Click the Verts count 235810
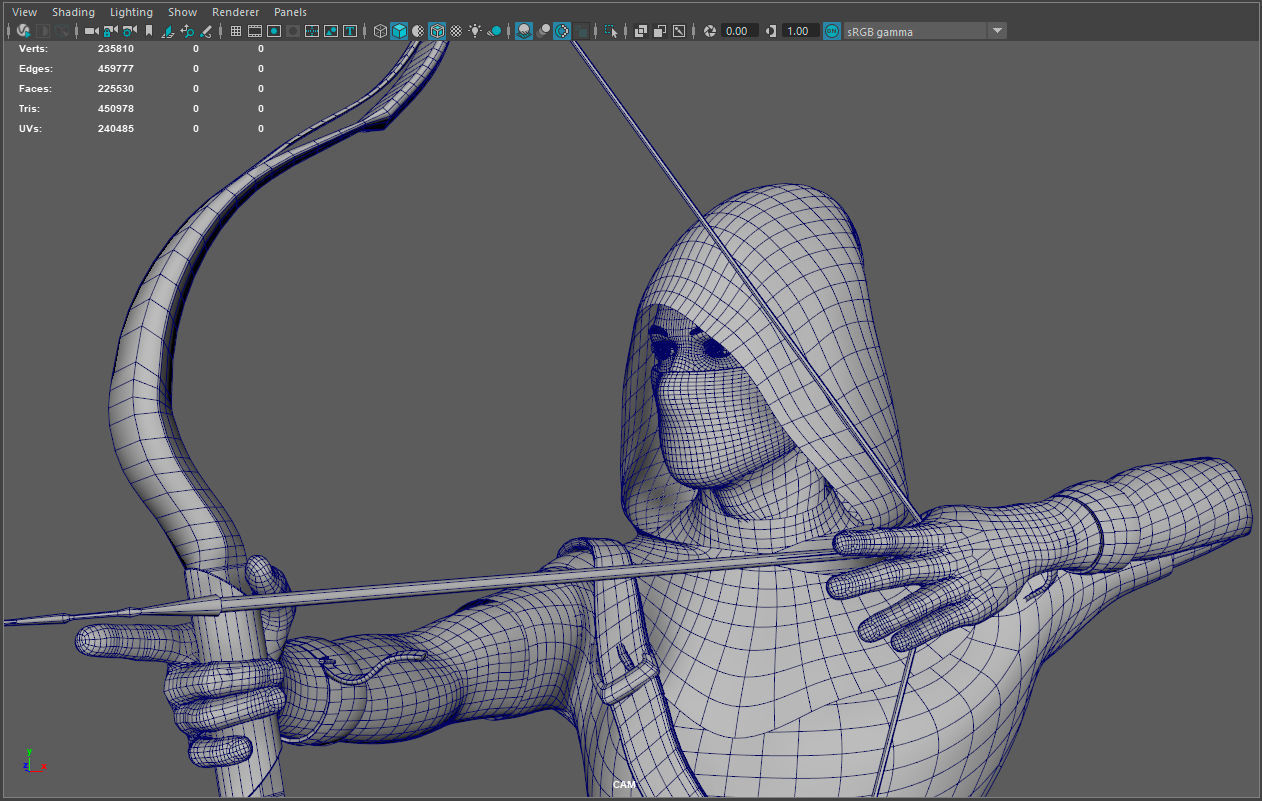Viewport: 1262px width, 801px height. click(x=116, y=48)
